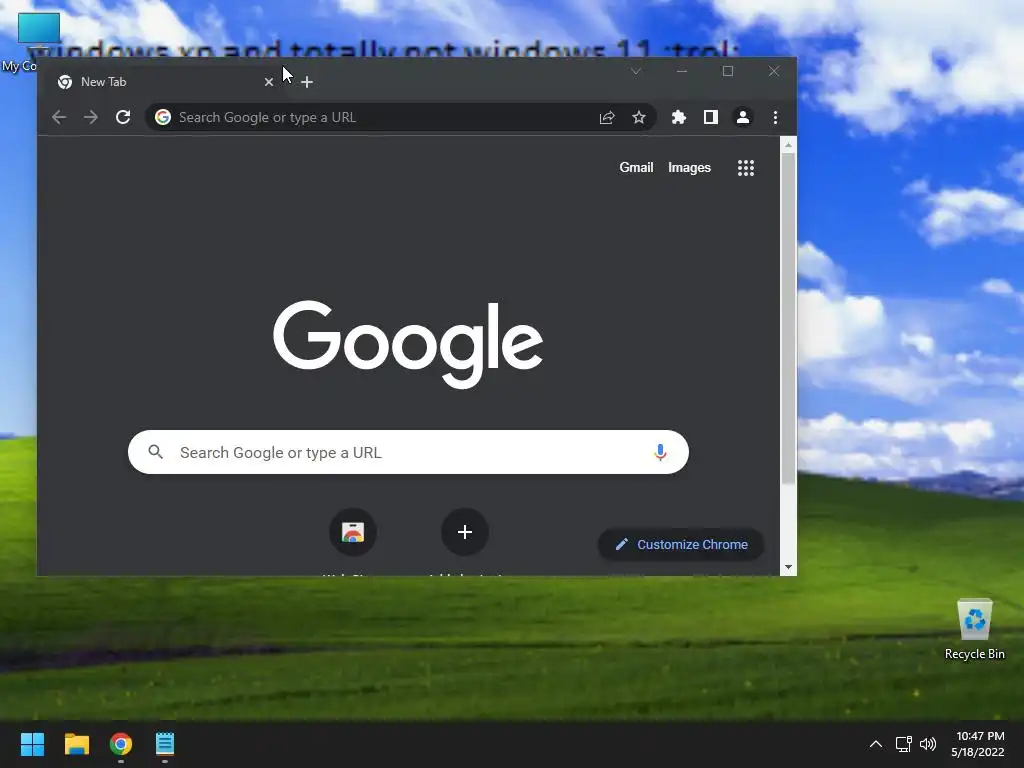Go back using the Chrome back arrow
This screenshot has height=768, width=1024.
59,117
